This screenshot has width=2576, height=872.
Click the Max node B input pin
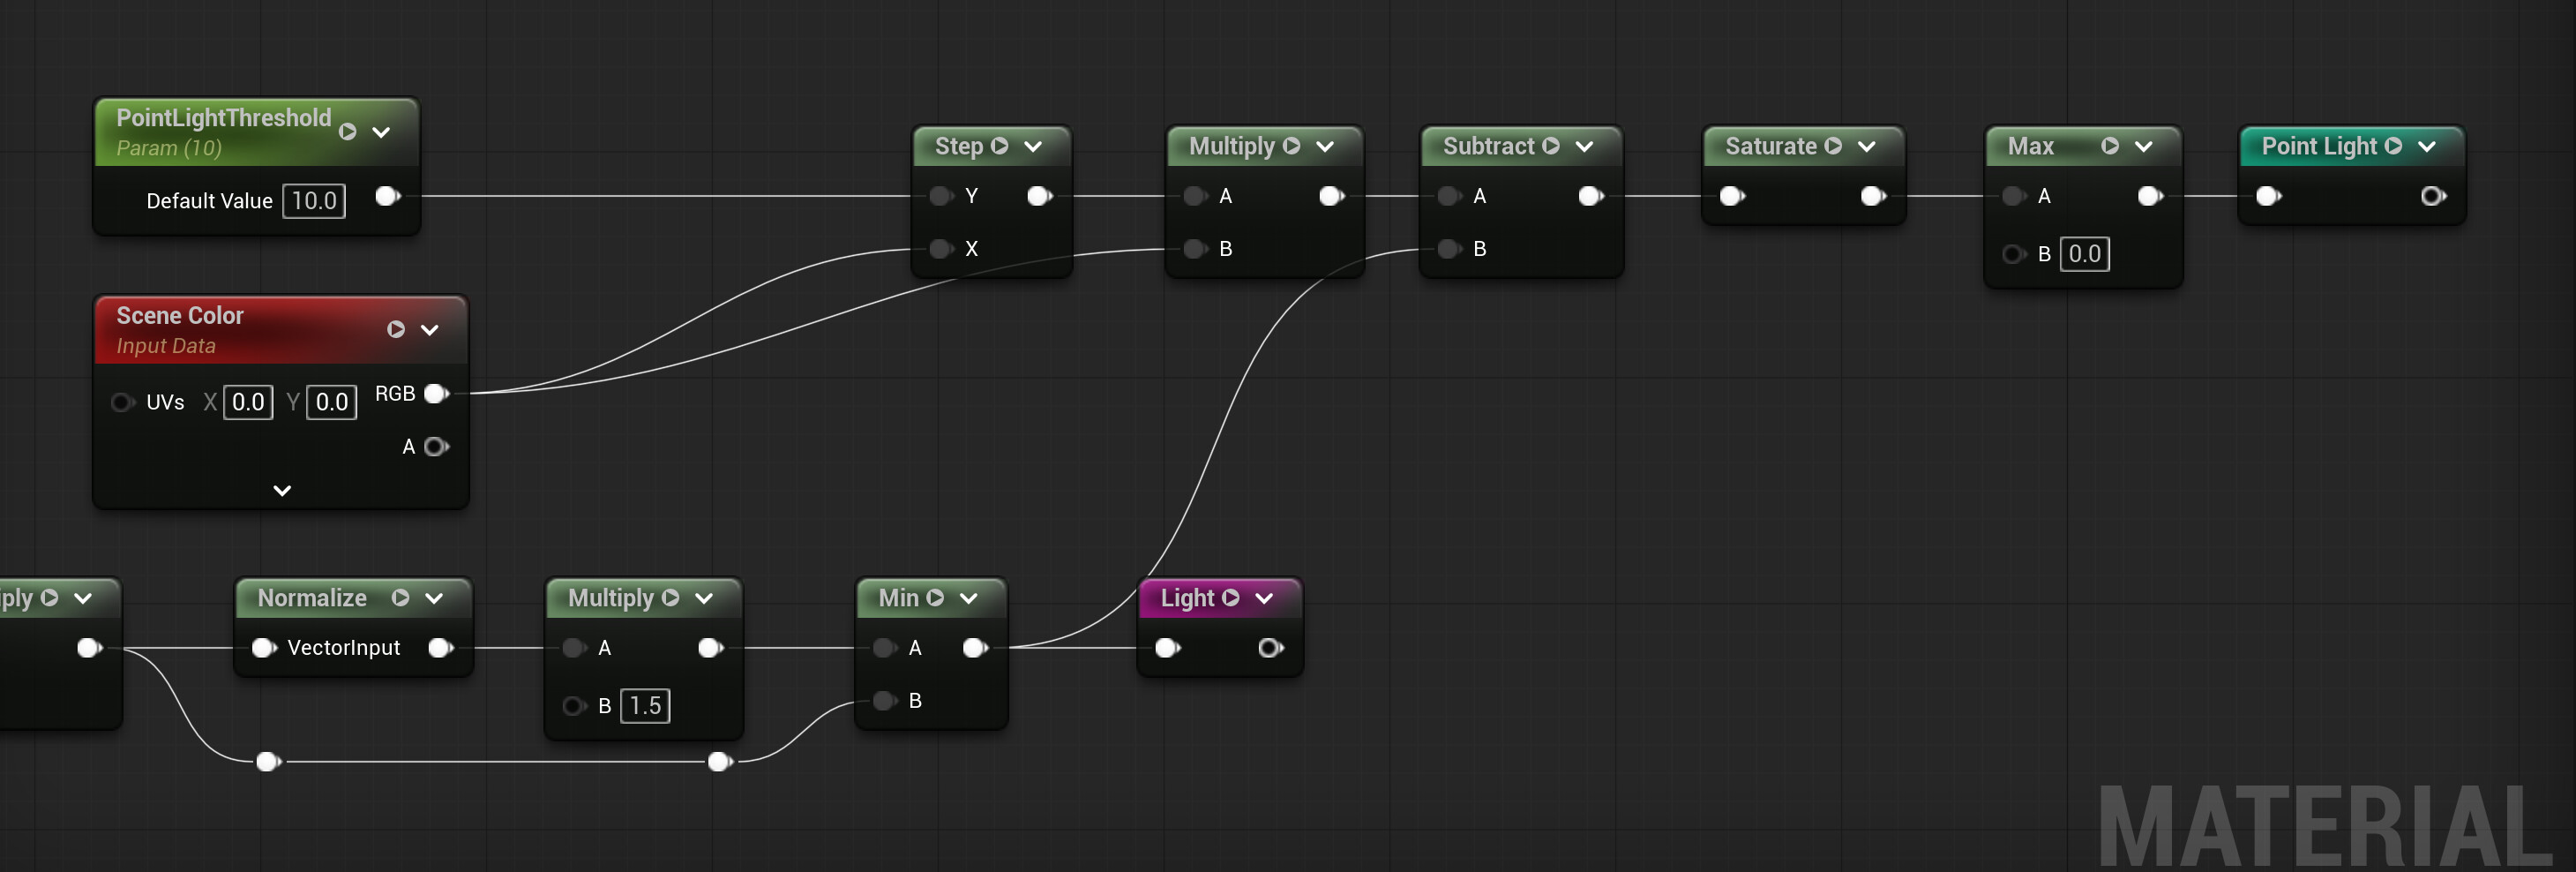coord(2012,254)
